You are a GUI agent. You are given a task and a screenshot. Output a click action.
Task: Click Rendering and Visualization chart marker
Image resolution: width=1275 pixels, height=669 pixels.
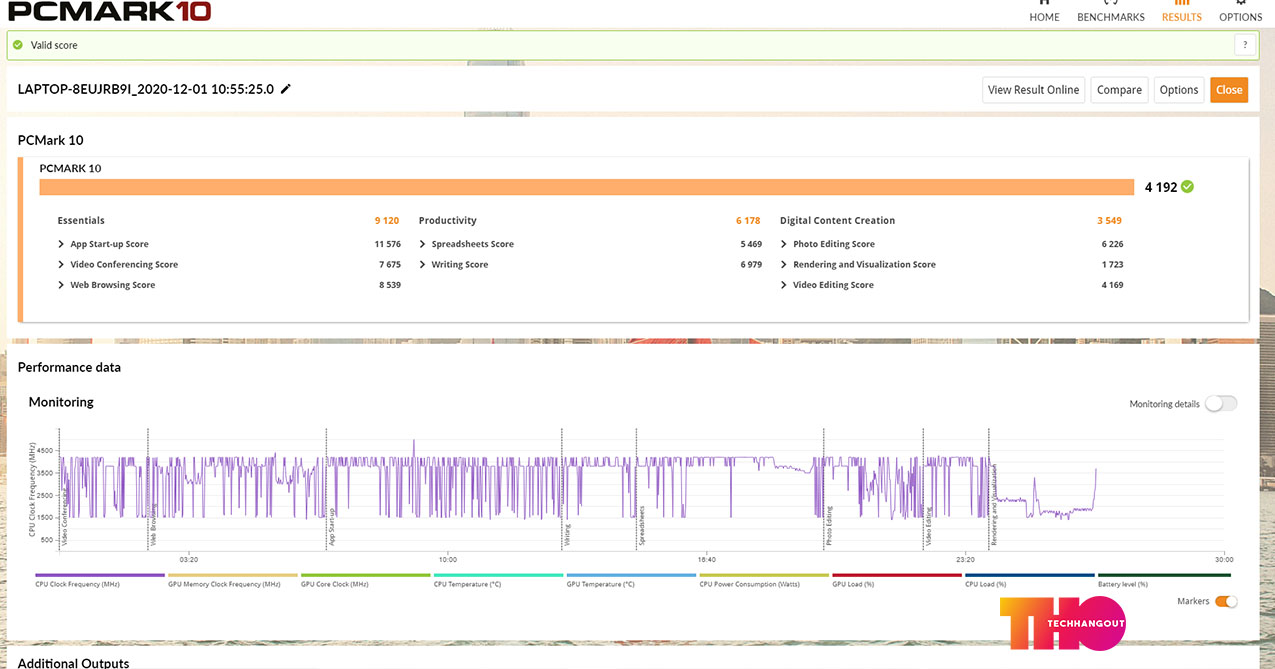(994, 503)
